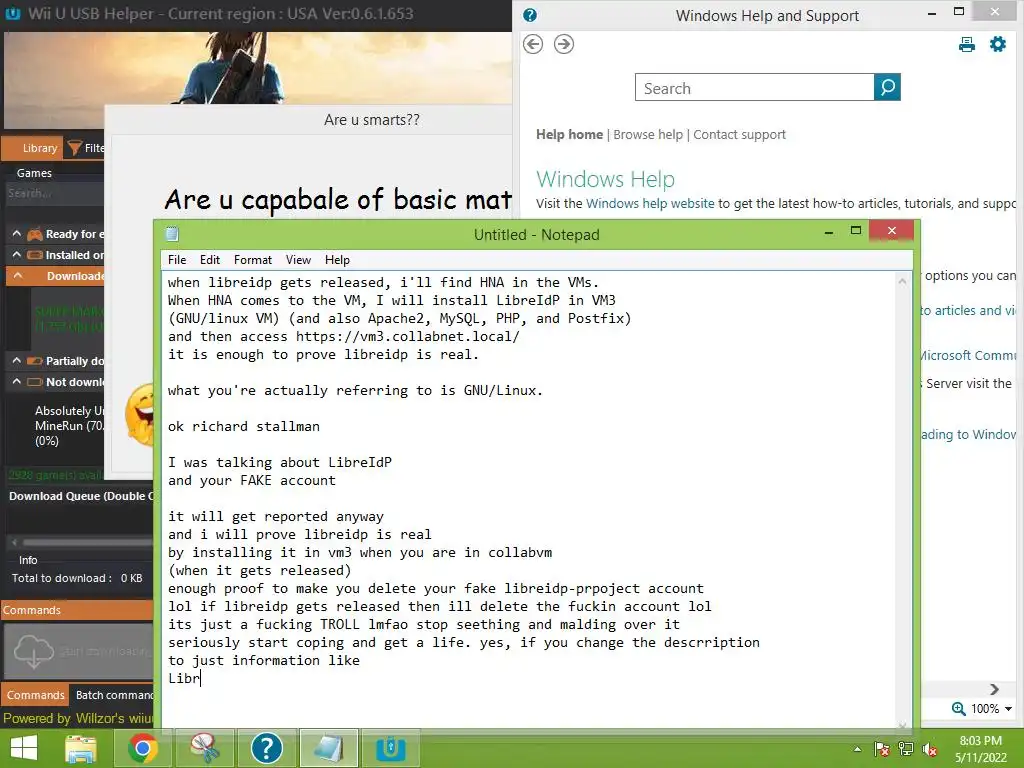Click Browse help link
This screenshot has width=1024, height=768.
(x=648, y=135)
